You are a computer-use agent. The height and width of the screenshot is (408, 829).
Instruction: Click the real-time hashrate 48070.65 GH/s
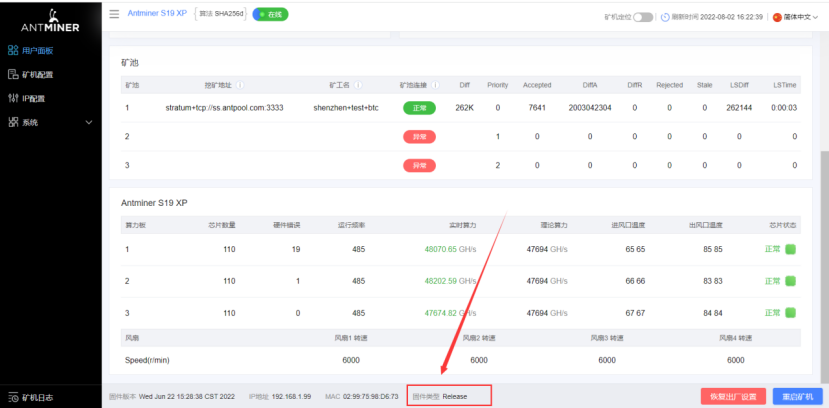450,249
